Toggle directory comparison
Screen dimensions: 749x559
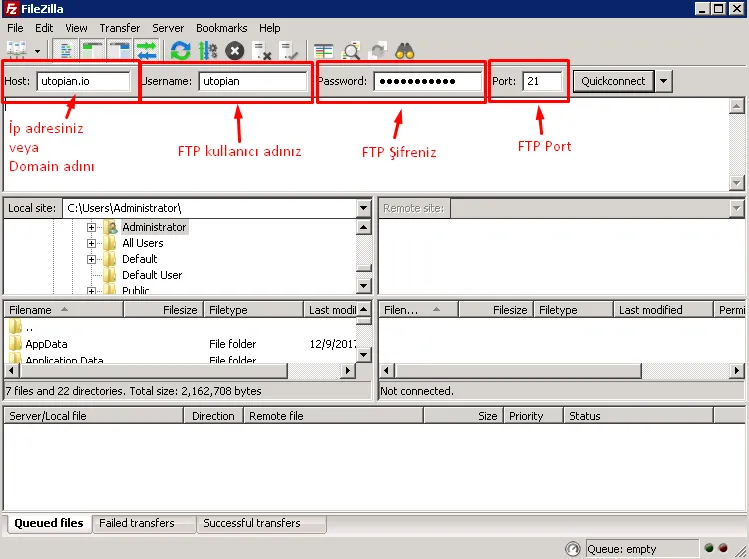coord(351,51)
